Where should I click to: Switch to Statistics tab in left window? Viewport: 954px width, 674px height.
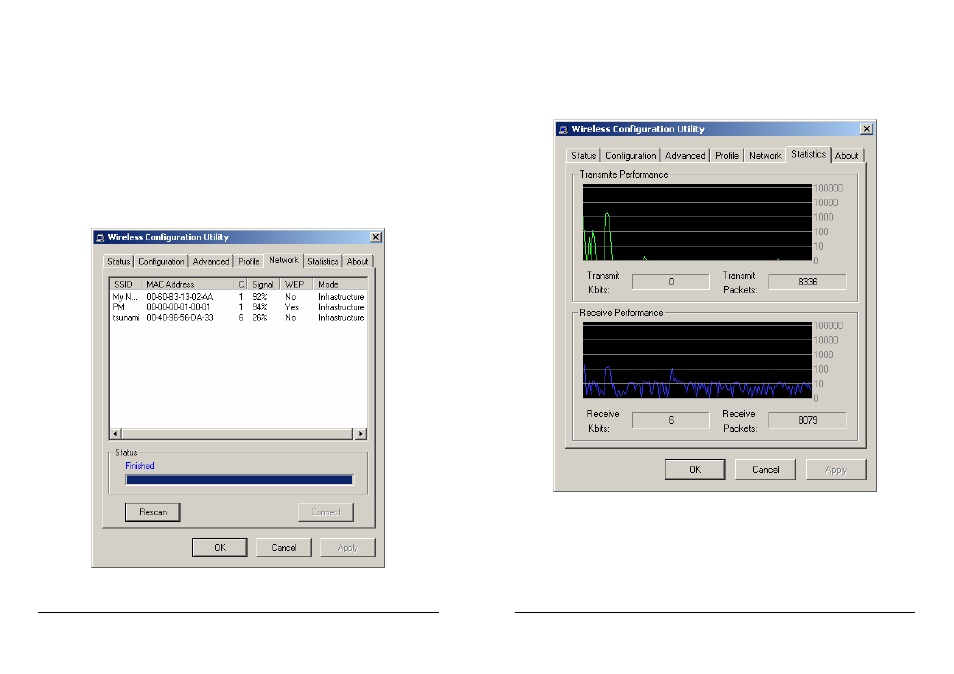pos(322,262)
